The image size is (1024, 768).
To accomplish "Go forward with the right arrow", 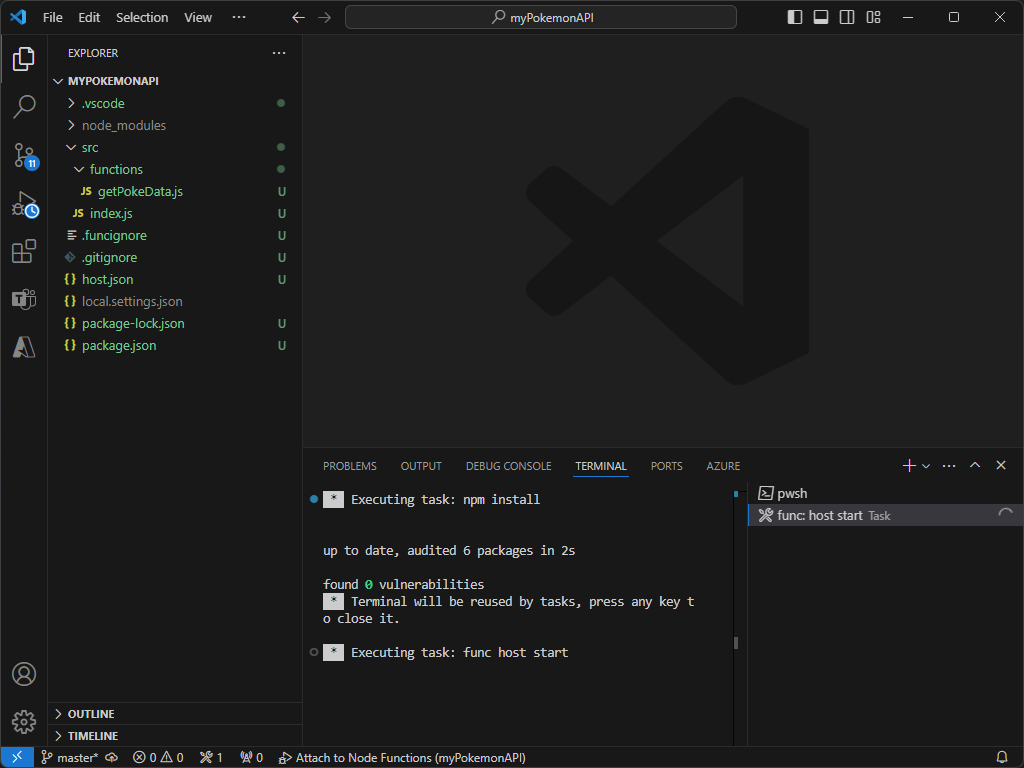I will click(x=325, y=18).
